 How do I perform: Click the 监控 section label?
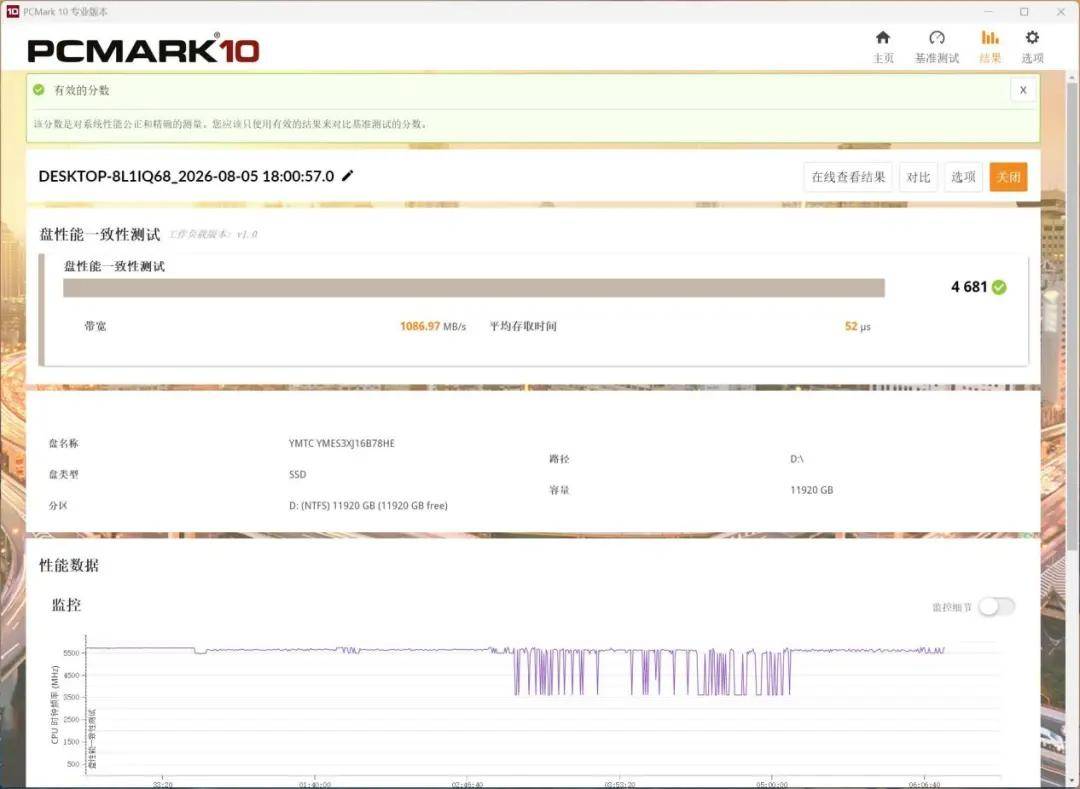tap(66, 605)
